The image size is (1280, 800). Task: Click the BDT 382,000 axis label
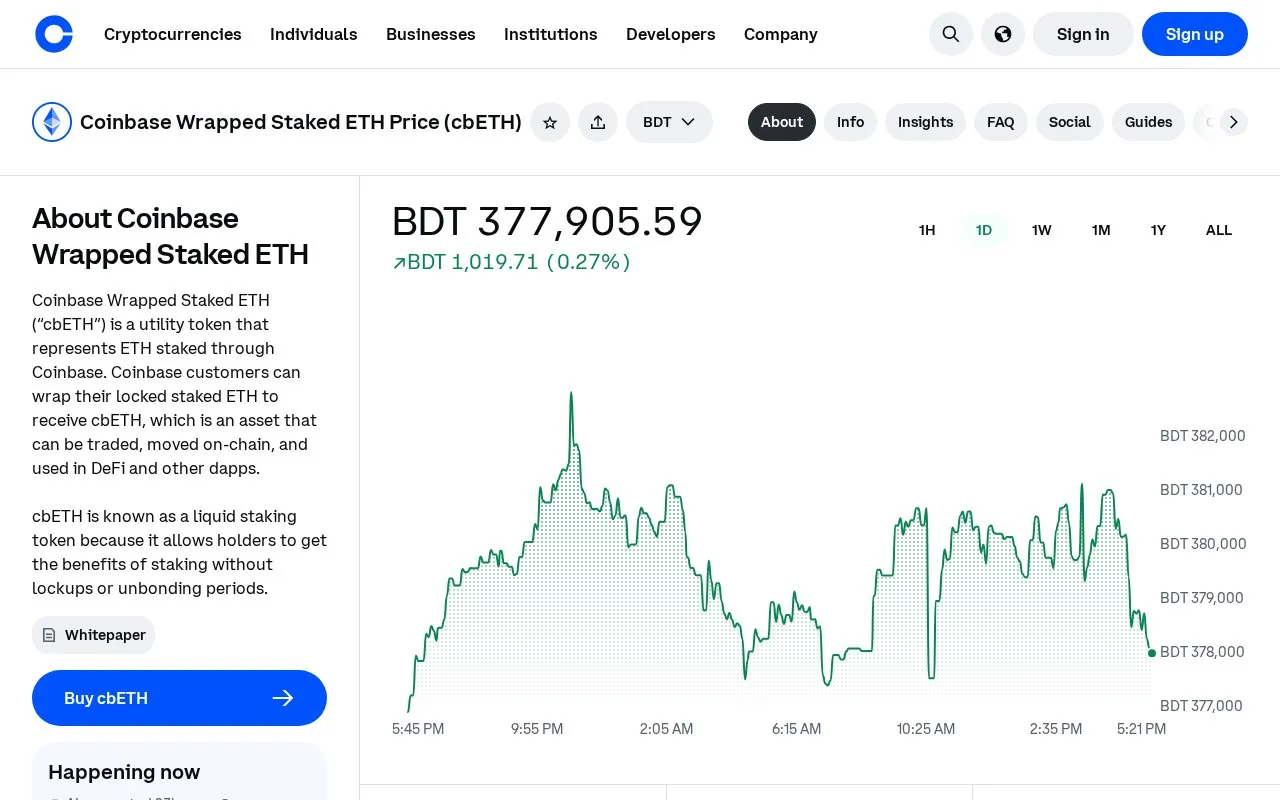click(1203, 436)
